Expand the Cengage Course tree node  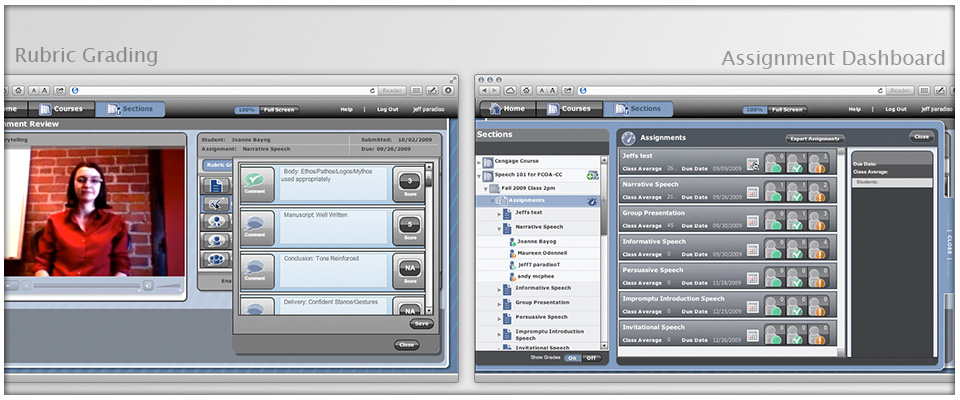479,162
